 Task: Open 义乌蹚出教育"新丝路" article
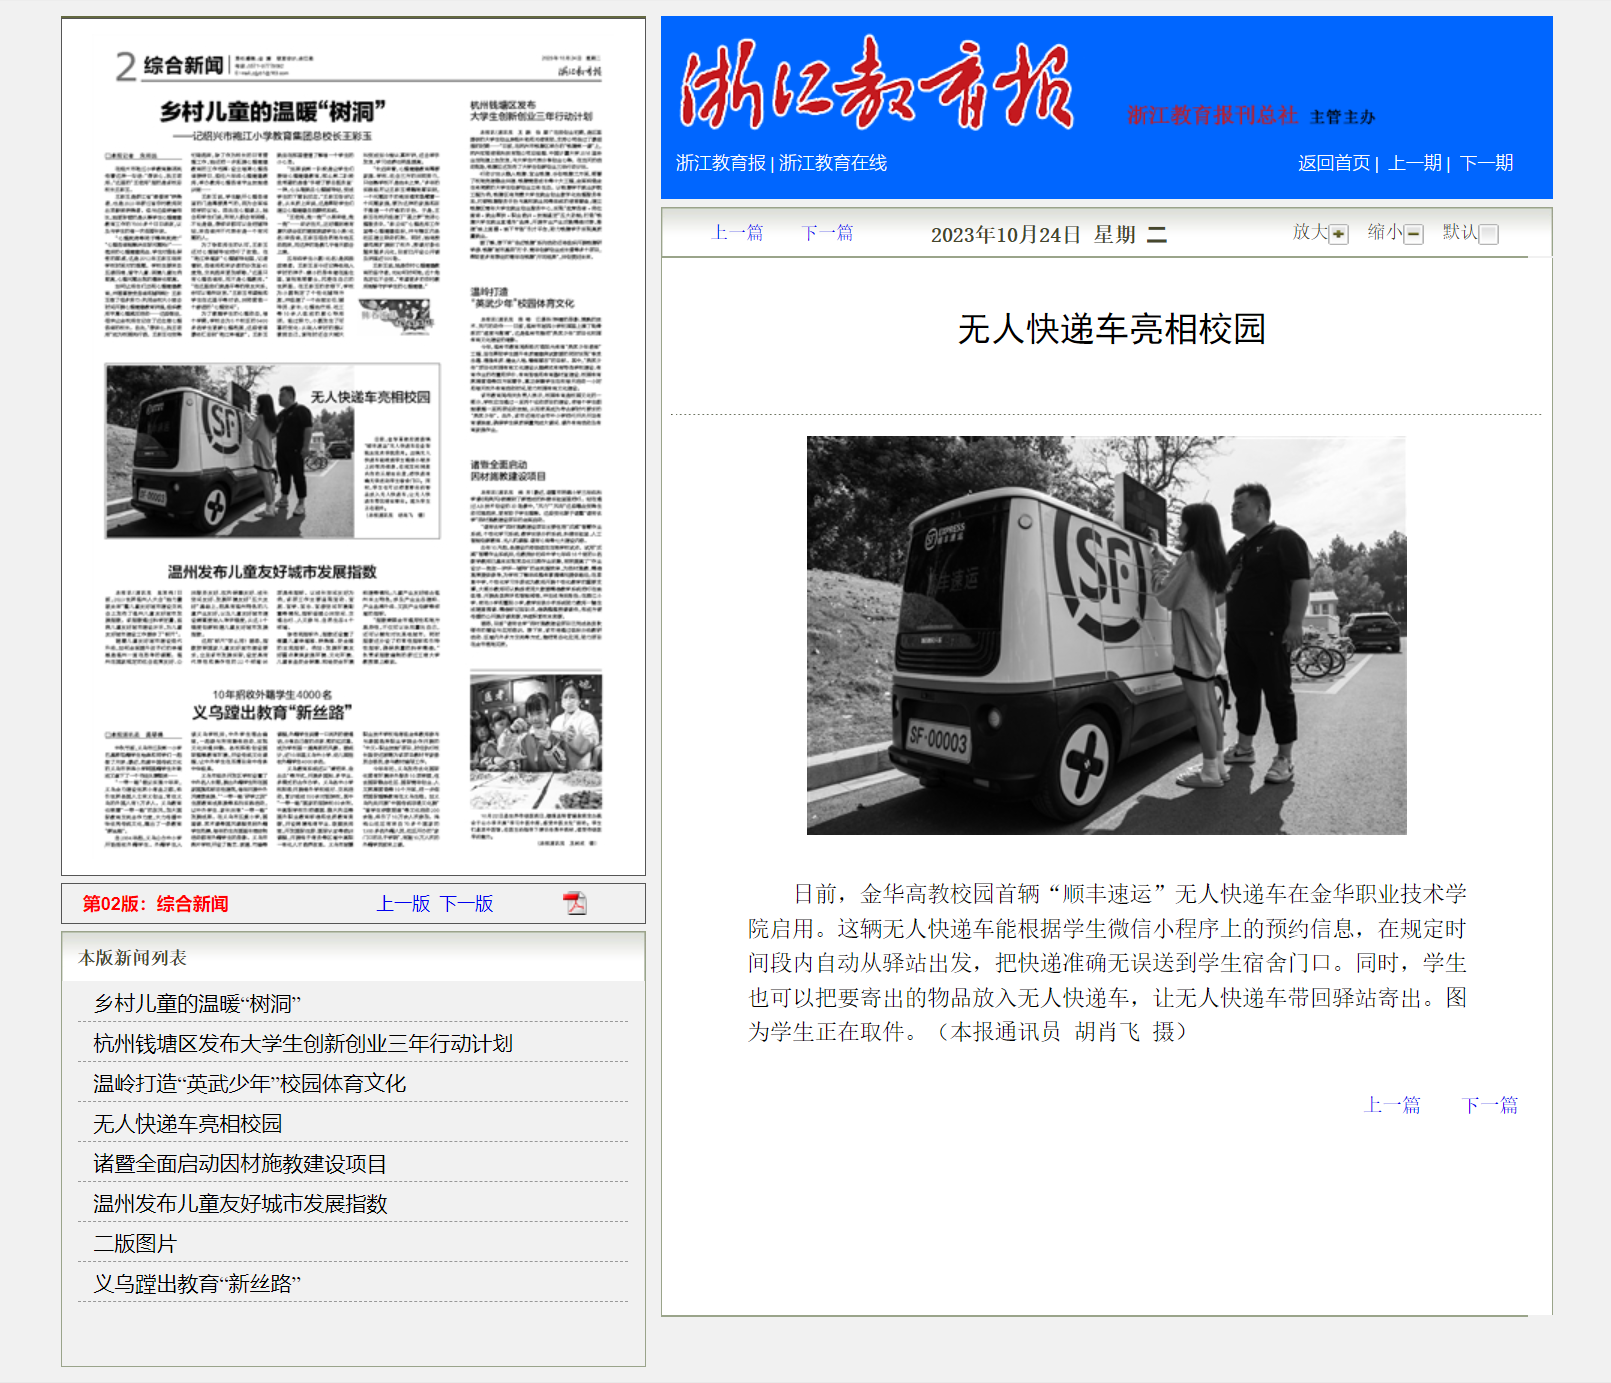point(197,1283)
